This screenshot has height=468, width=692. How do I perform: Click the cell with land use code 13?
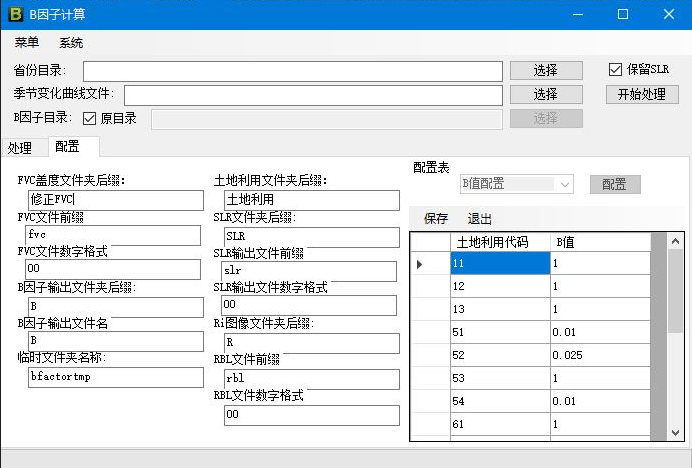pos(500,309)
